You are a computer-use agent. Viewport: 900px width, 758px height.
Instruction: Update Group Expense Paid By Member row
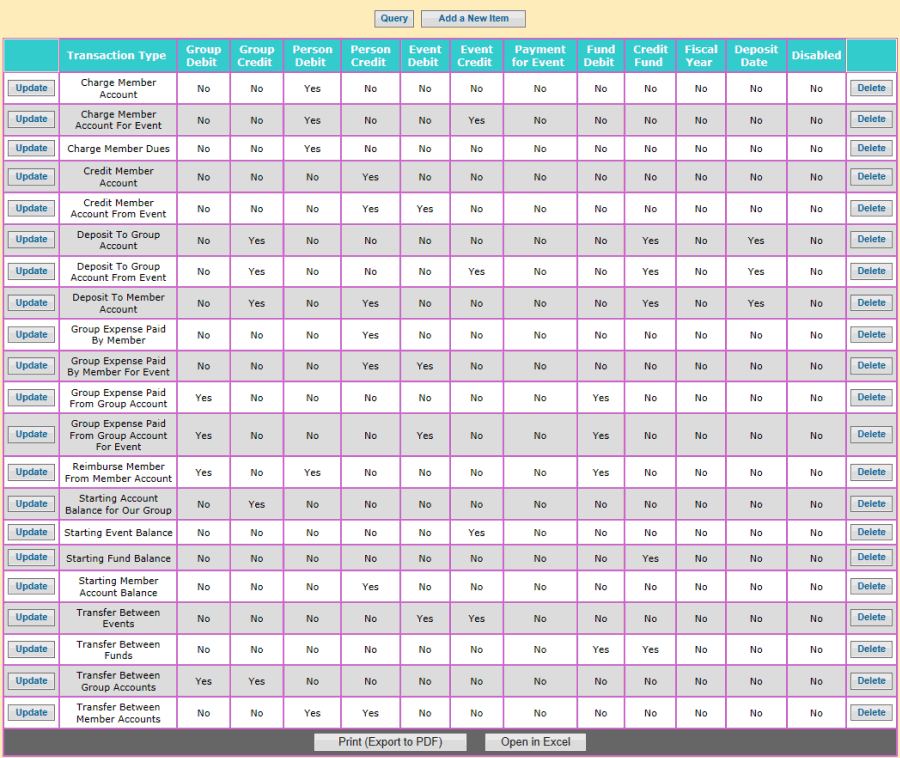coord(32,335)
